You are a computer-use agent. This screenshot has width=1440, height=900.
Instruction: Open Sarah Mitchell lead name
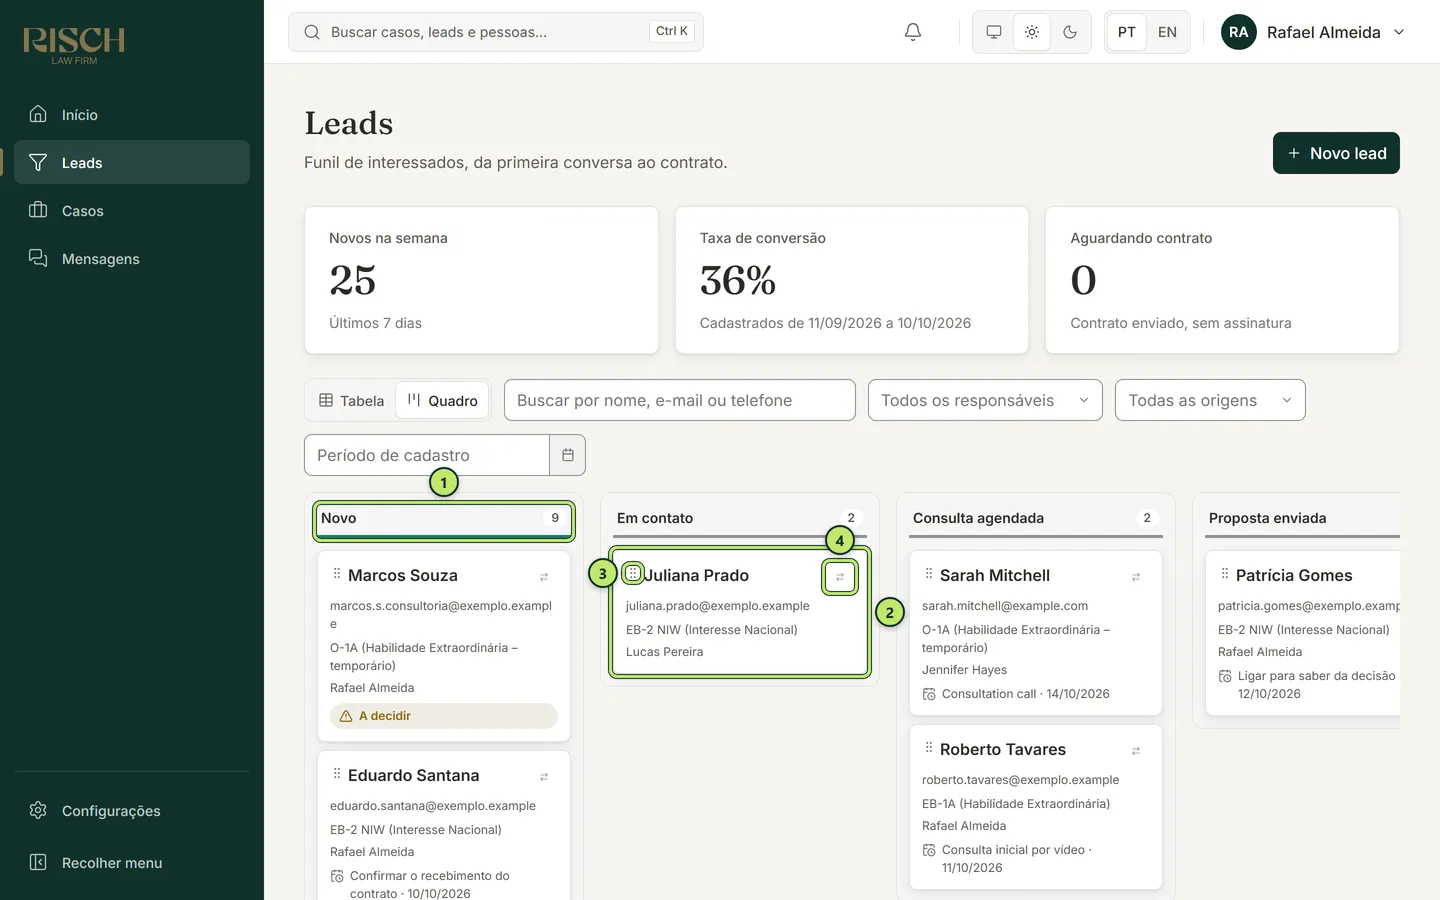[x=995, y=575]
